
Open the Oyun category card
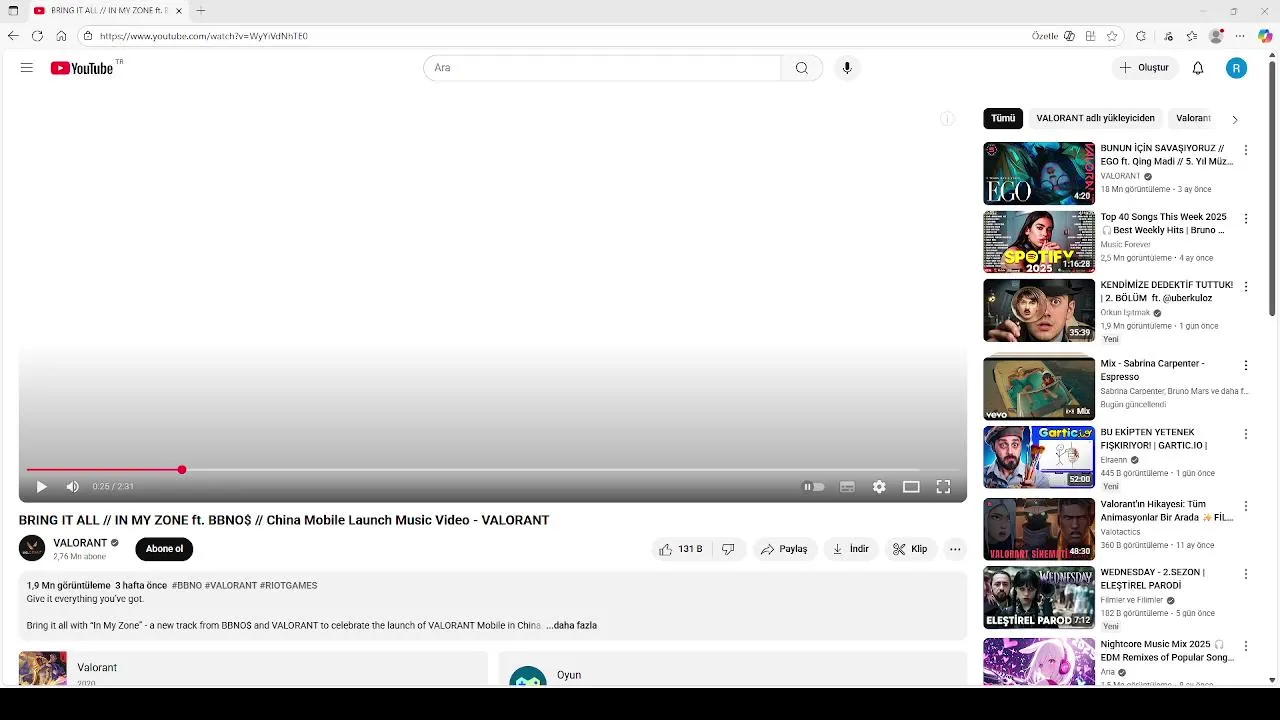[x=732, y=669]
